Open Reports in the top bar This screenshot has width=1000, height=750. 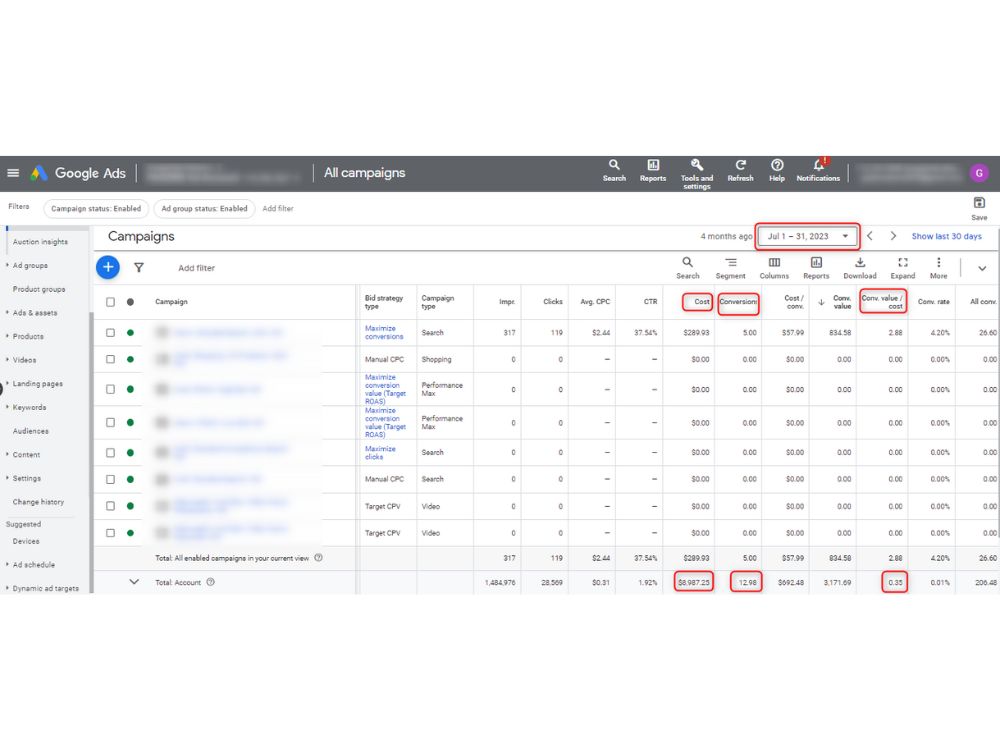(x=652, y=170)
